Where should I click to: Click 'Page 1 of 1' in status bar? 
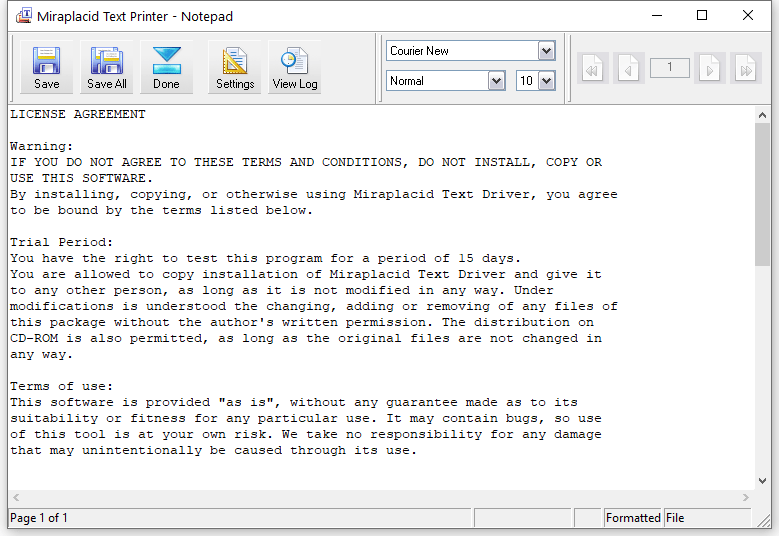[x=39, y=518]
